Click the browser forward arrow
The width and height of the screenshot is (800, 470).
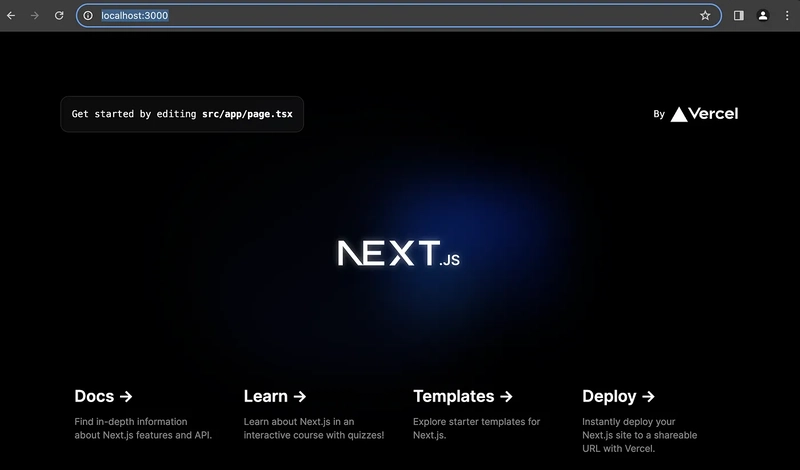(35, 15)
